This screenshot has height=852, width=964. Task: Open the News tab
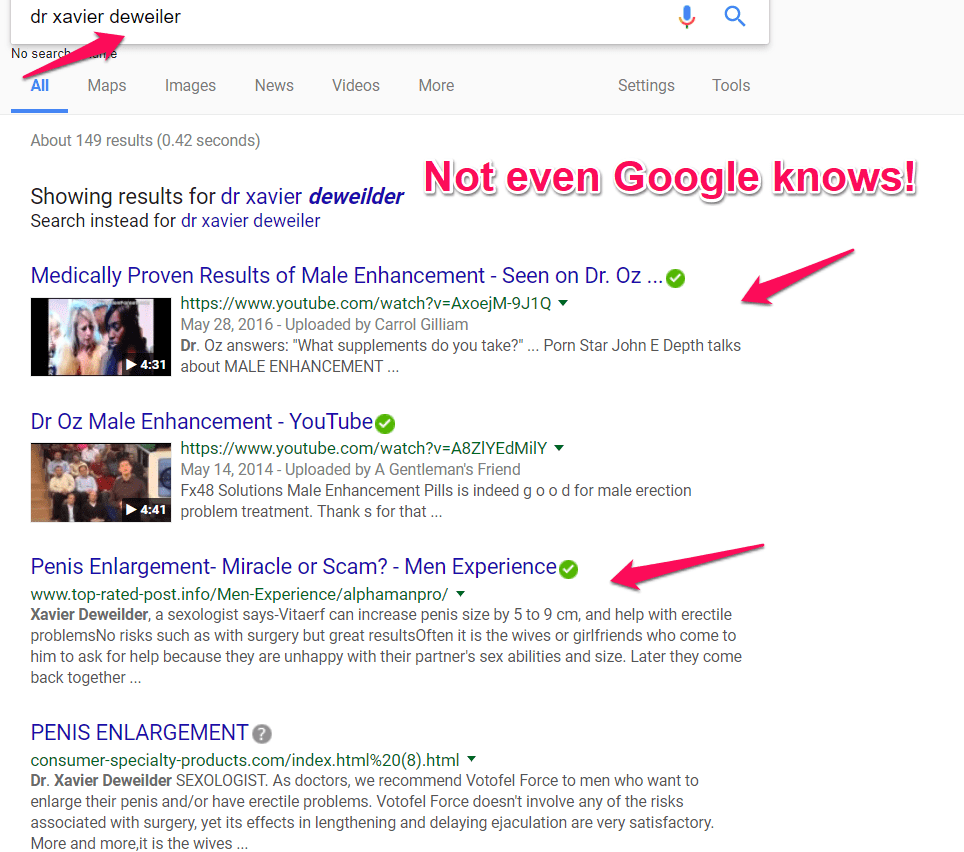[274, 85]
